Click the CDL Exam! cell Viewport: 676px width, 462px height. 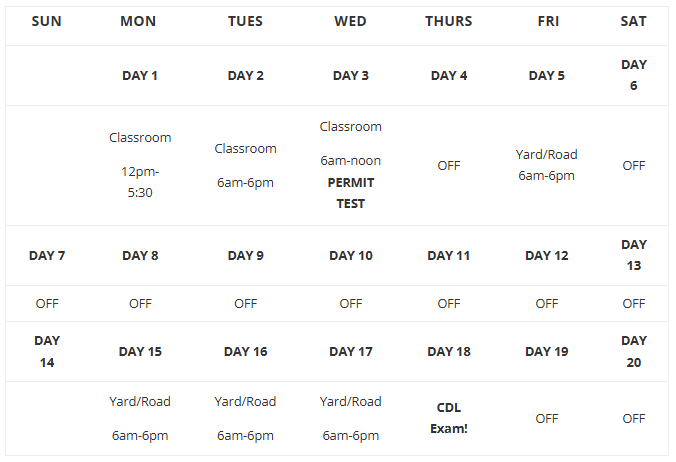pos(449,418)
